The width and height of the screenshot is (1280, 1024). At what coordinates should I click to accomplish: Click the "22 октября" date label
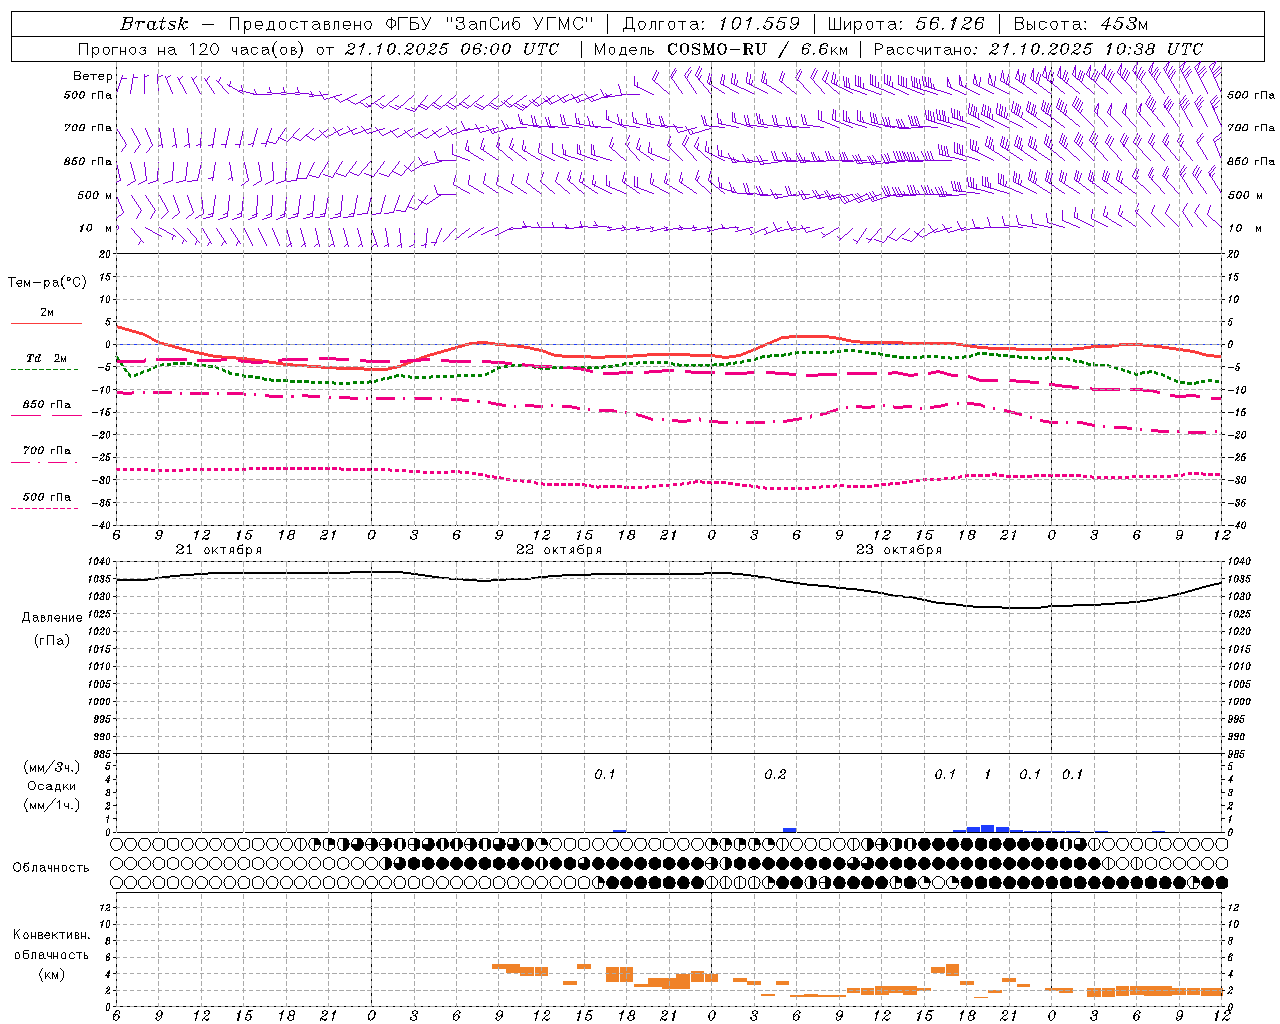(559, 550)
